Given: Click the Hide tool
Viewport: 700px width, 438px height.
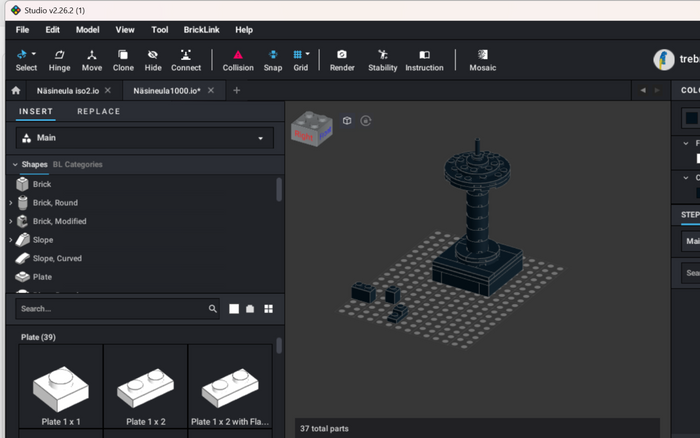Looking at the screenshot, I should coord(153,60).
